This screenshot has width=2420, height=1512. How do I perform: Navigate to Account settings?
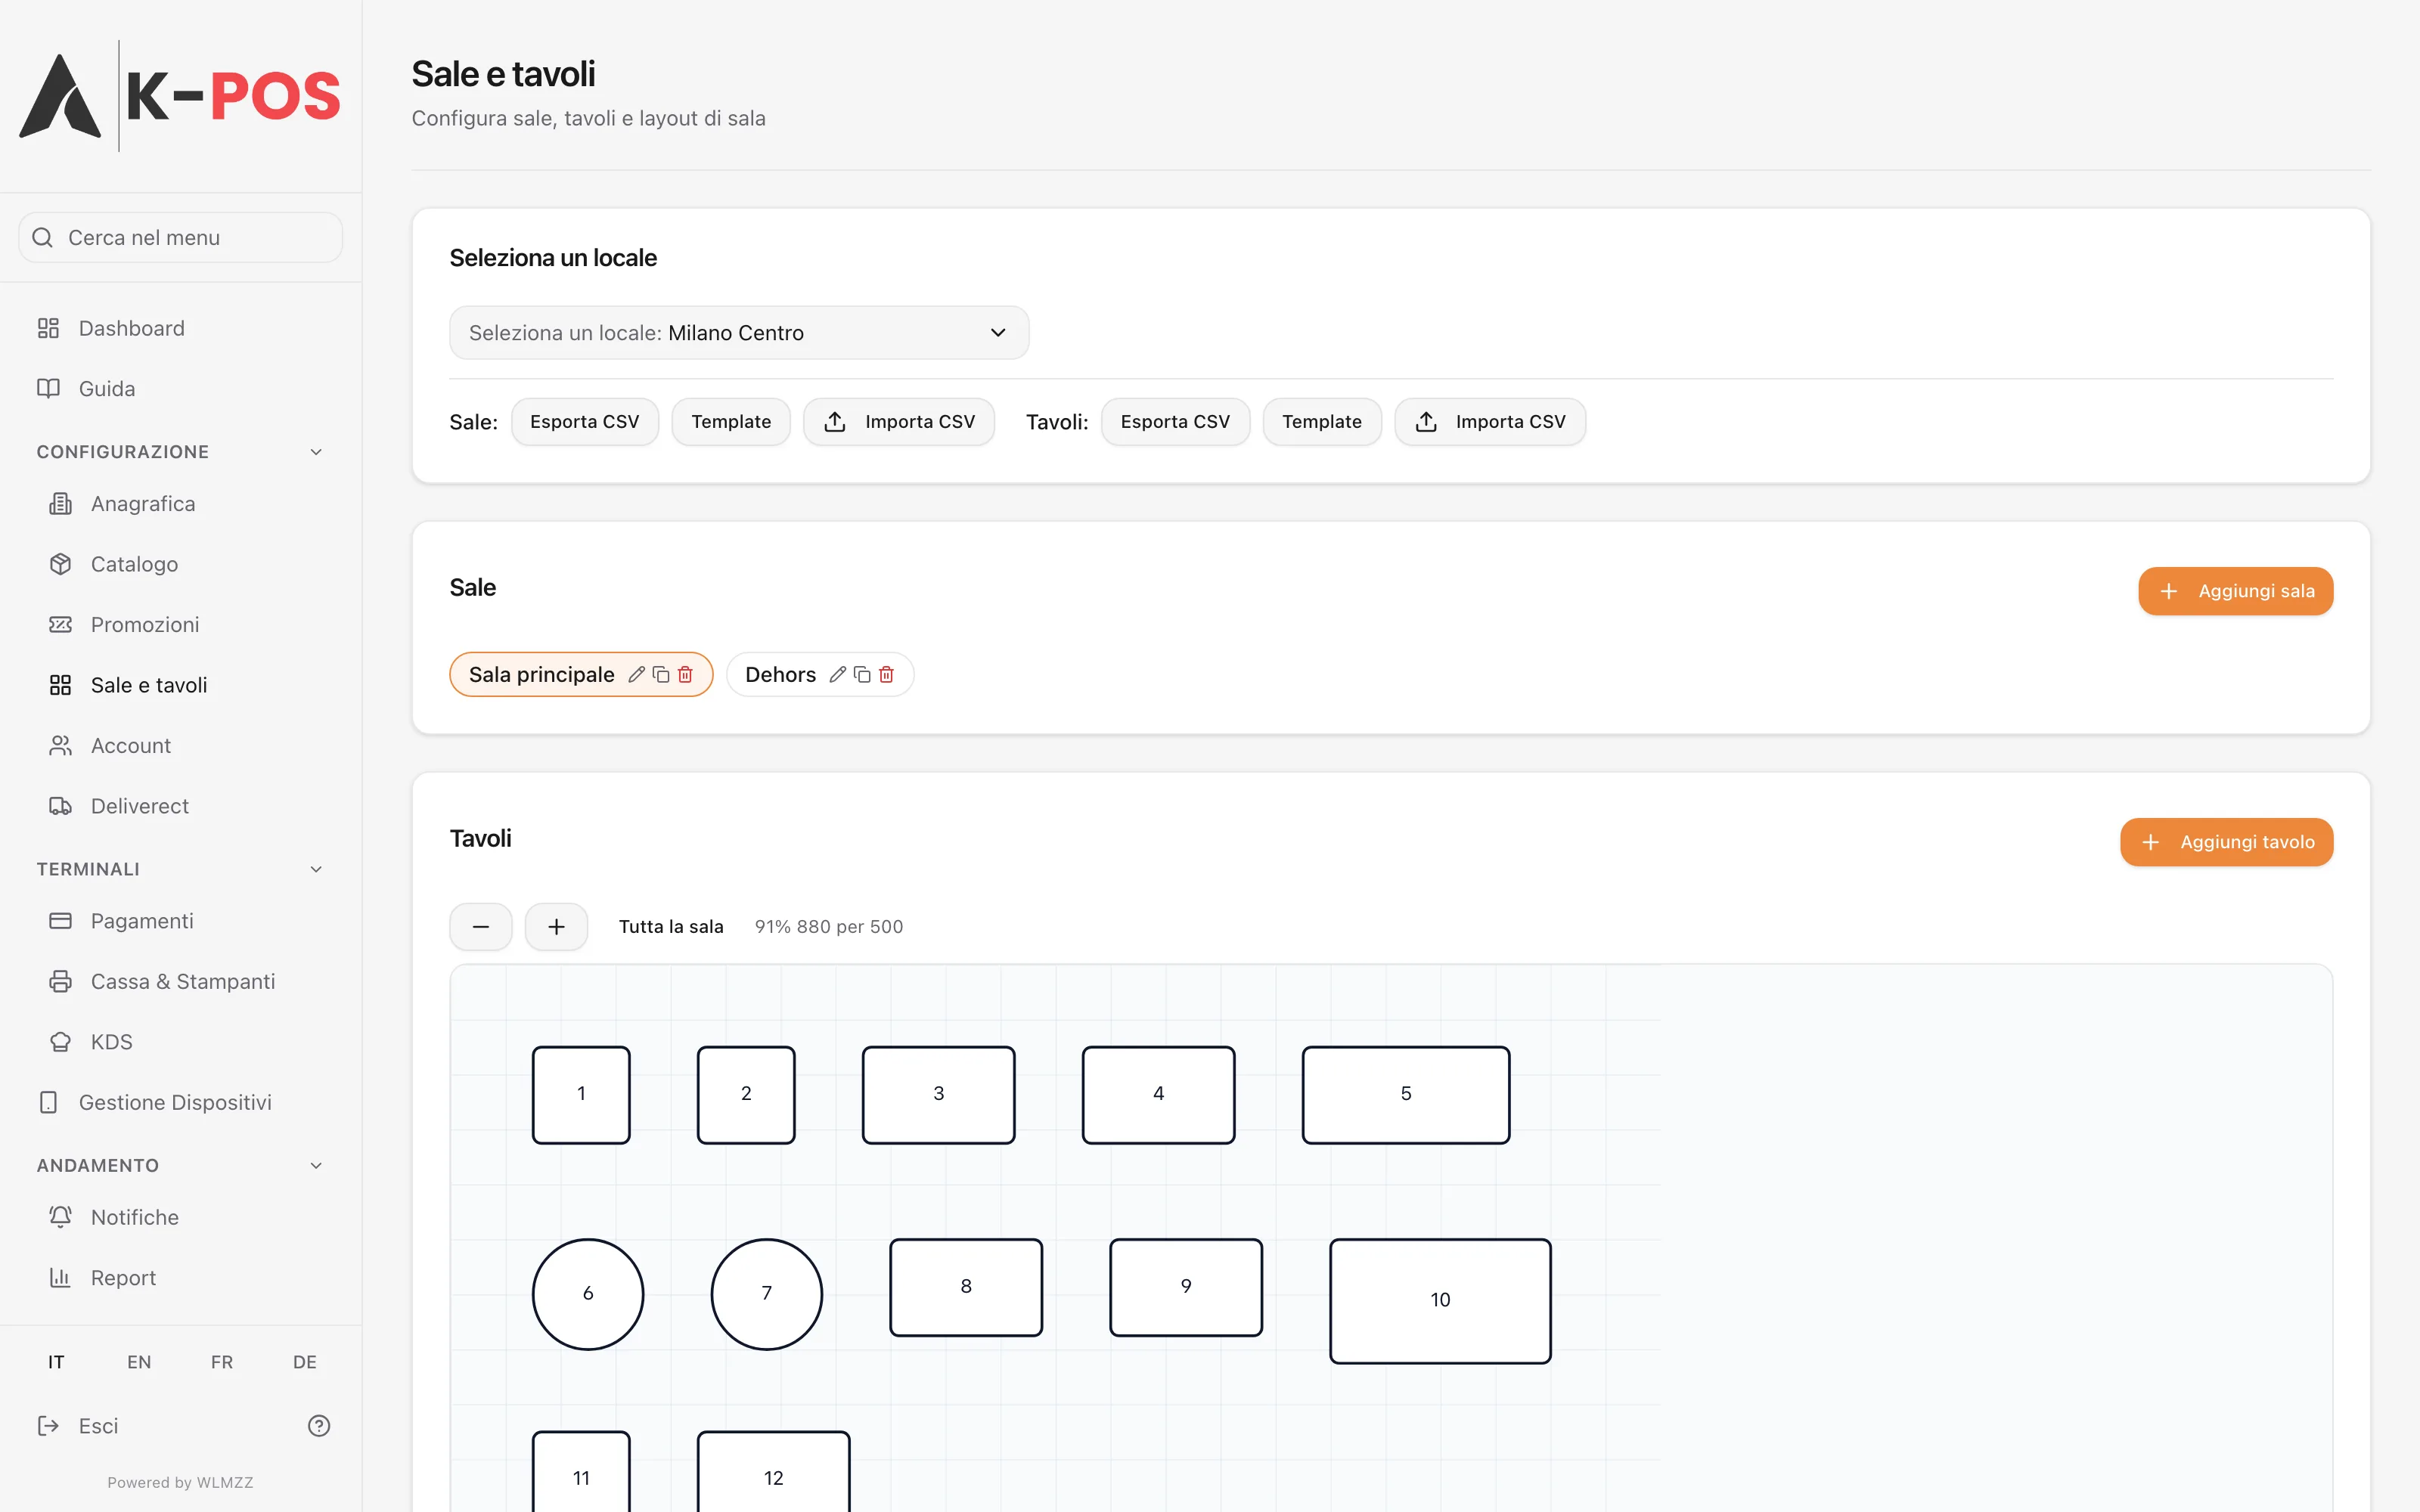click(x=180, y=746)
